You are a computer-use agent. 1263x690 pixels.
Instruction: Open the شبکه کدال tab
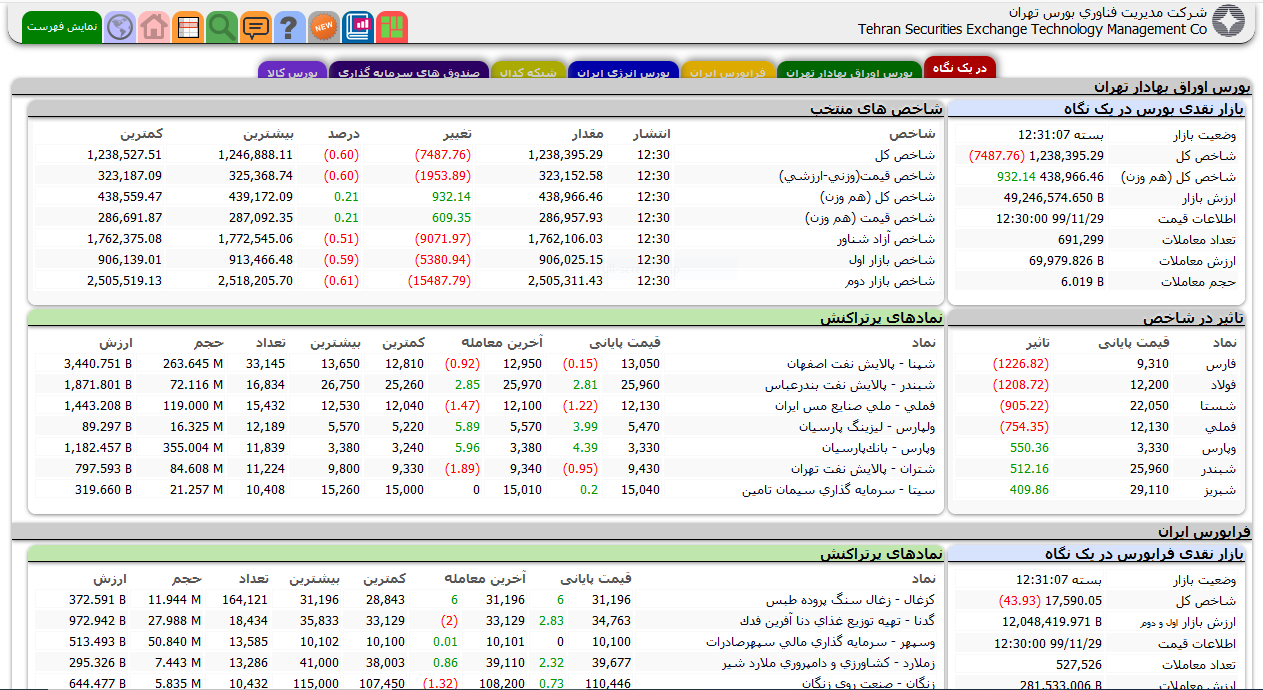529,72
